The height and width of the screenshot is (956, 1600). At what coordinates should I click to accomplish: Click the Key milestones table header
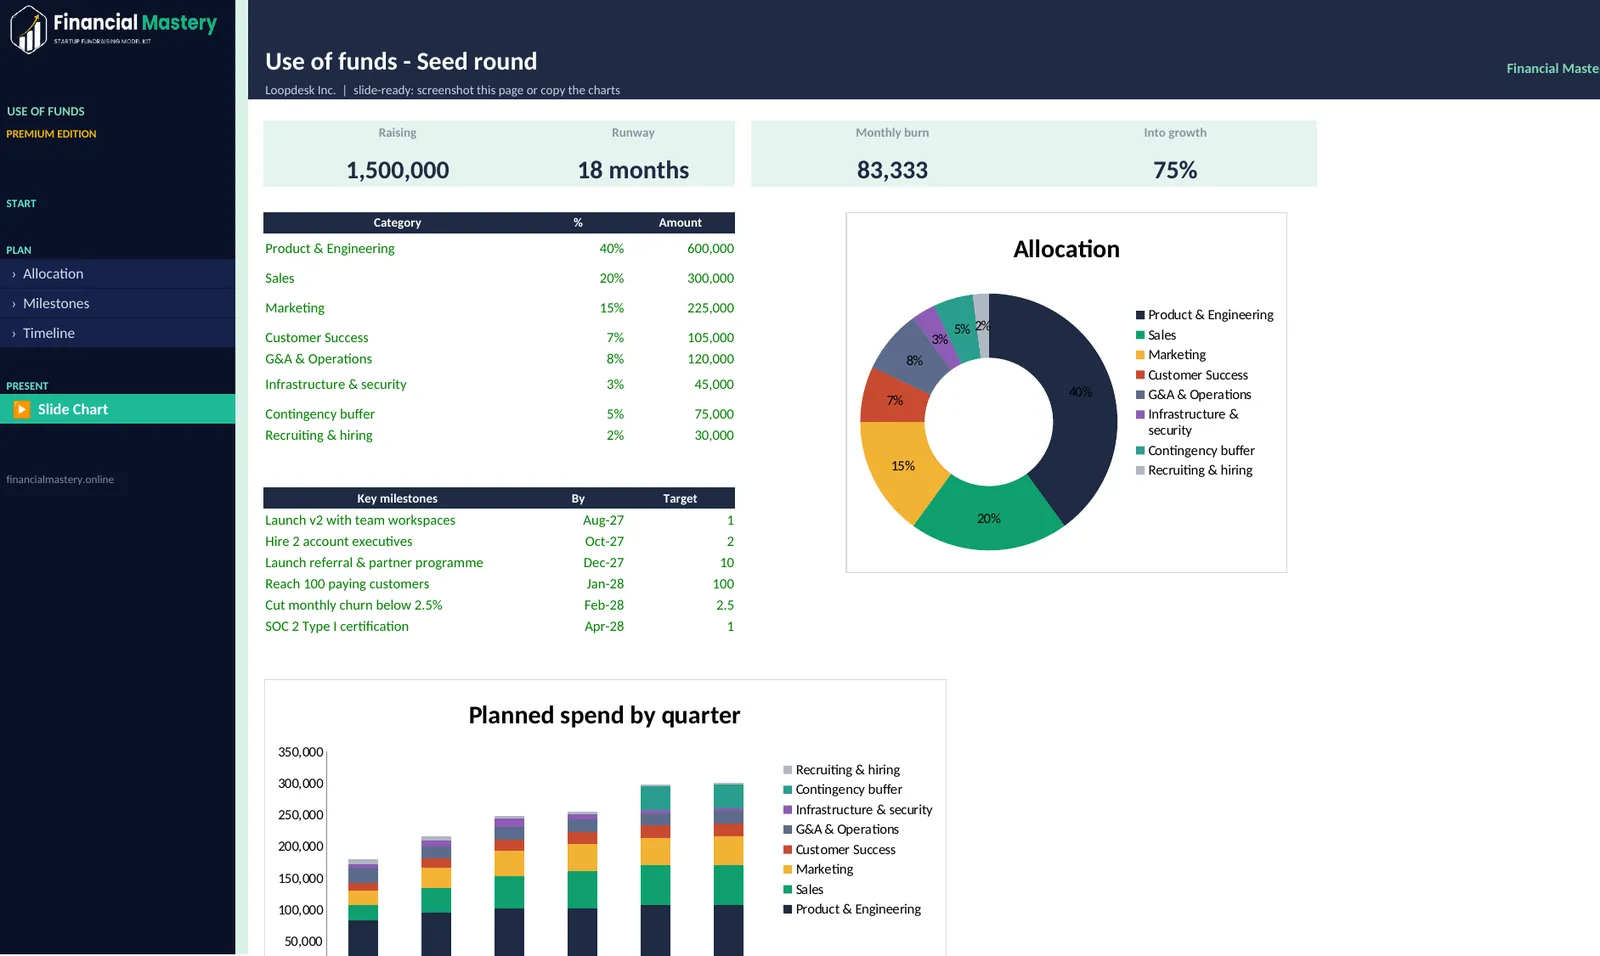tap(397, 499)
